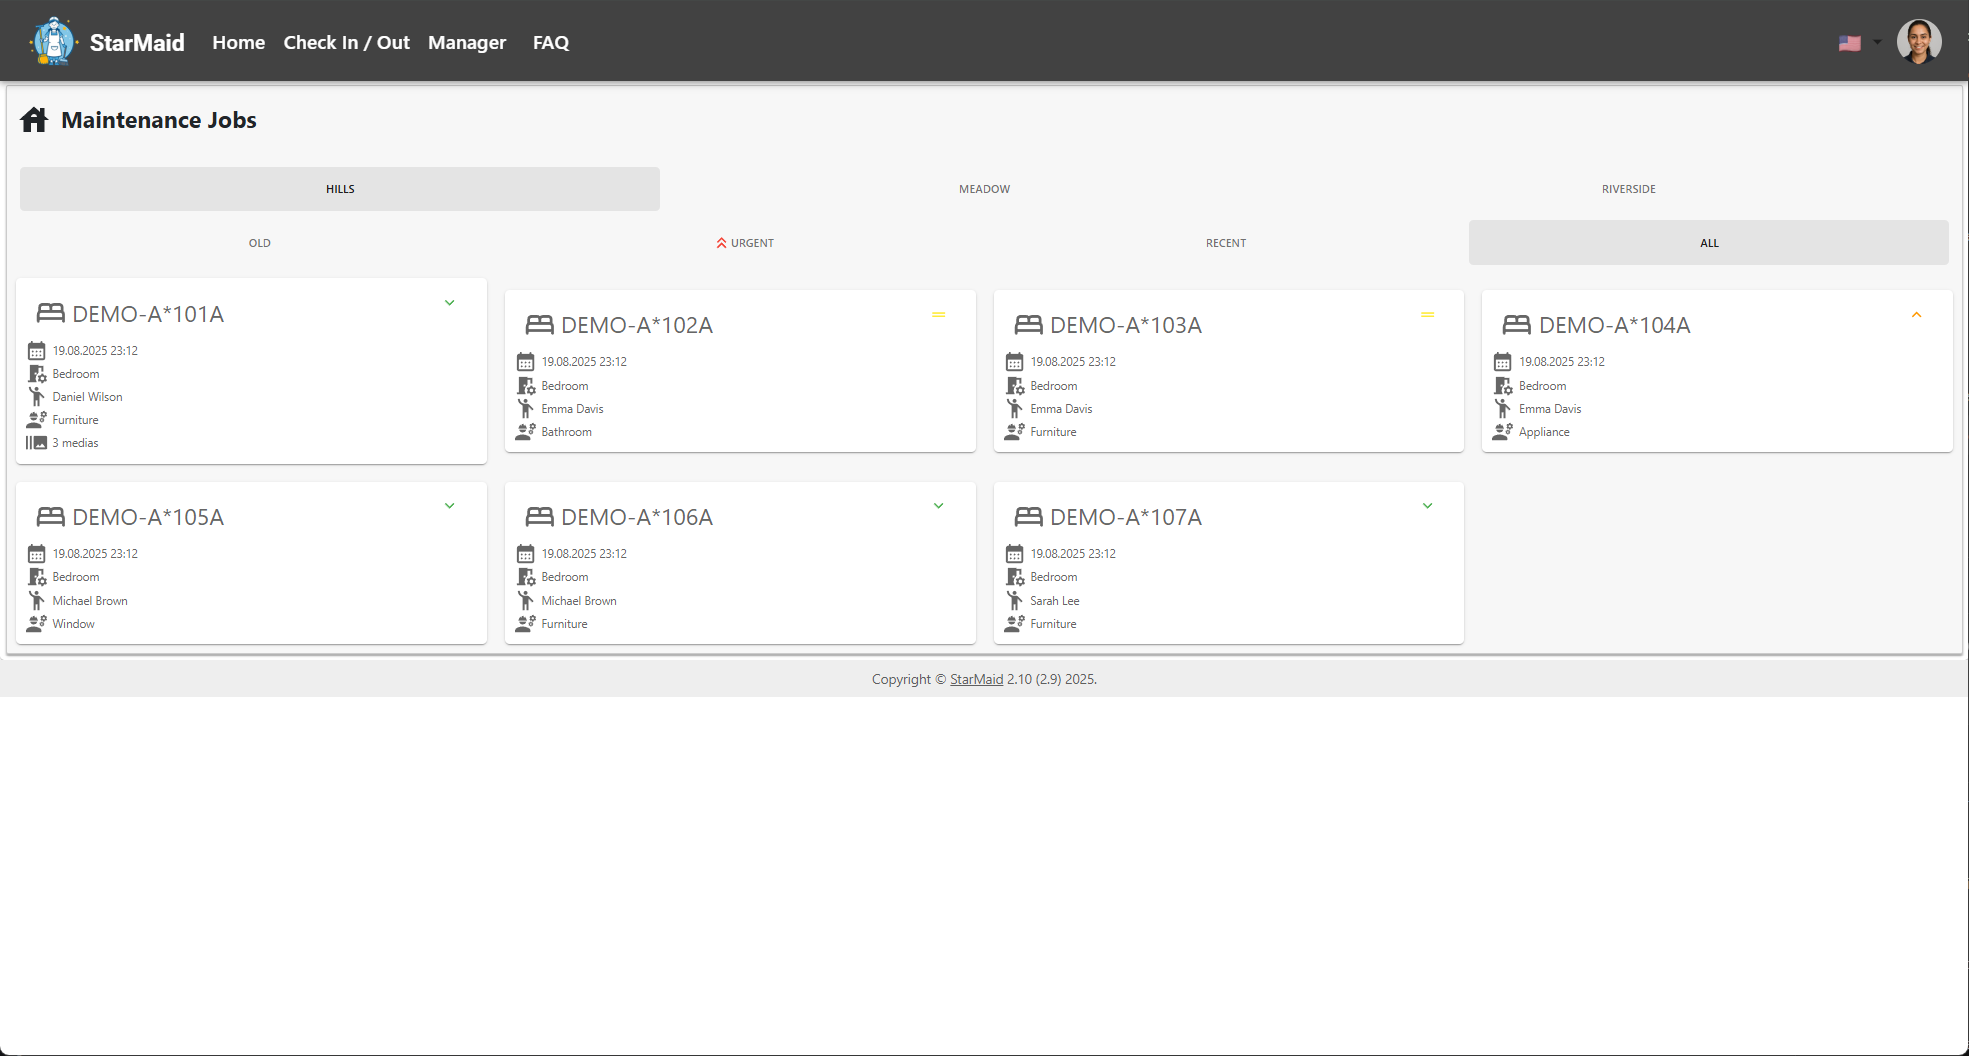The width and height of the screenshot is (1969, 1056).
Task: Click 'Emma Davis' in DEMO-A*103A
Action: tap(1061, 409)
